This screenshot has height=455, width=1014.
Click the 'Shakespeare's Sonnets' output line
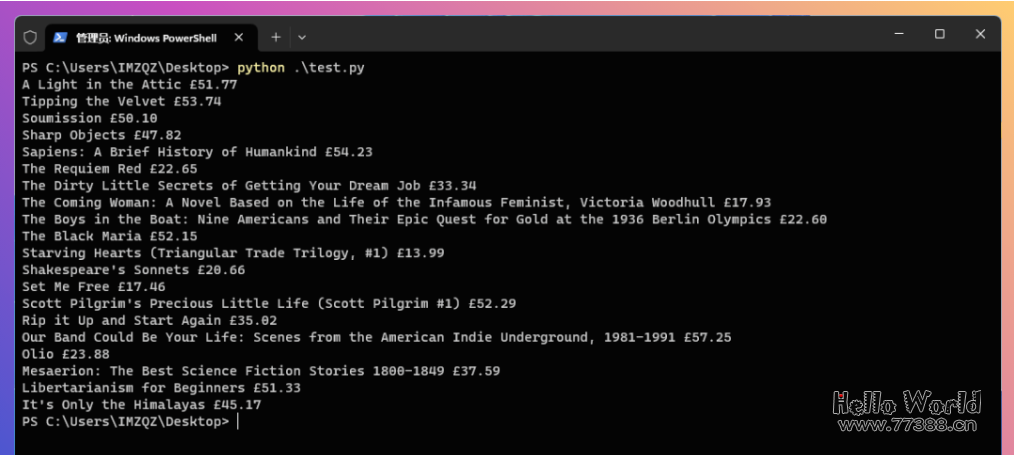coord(133,270)
